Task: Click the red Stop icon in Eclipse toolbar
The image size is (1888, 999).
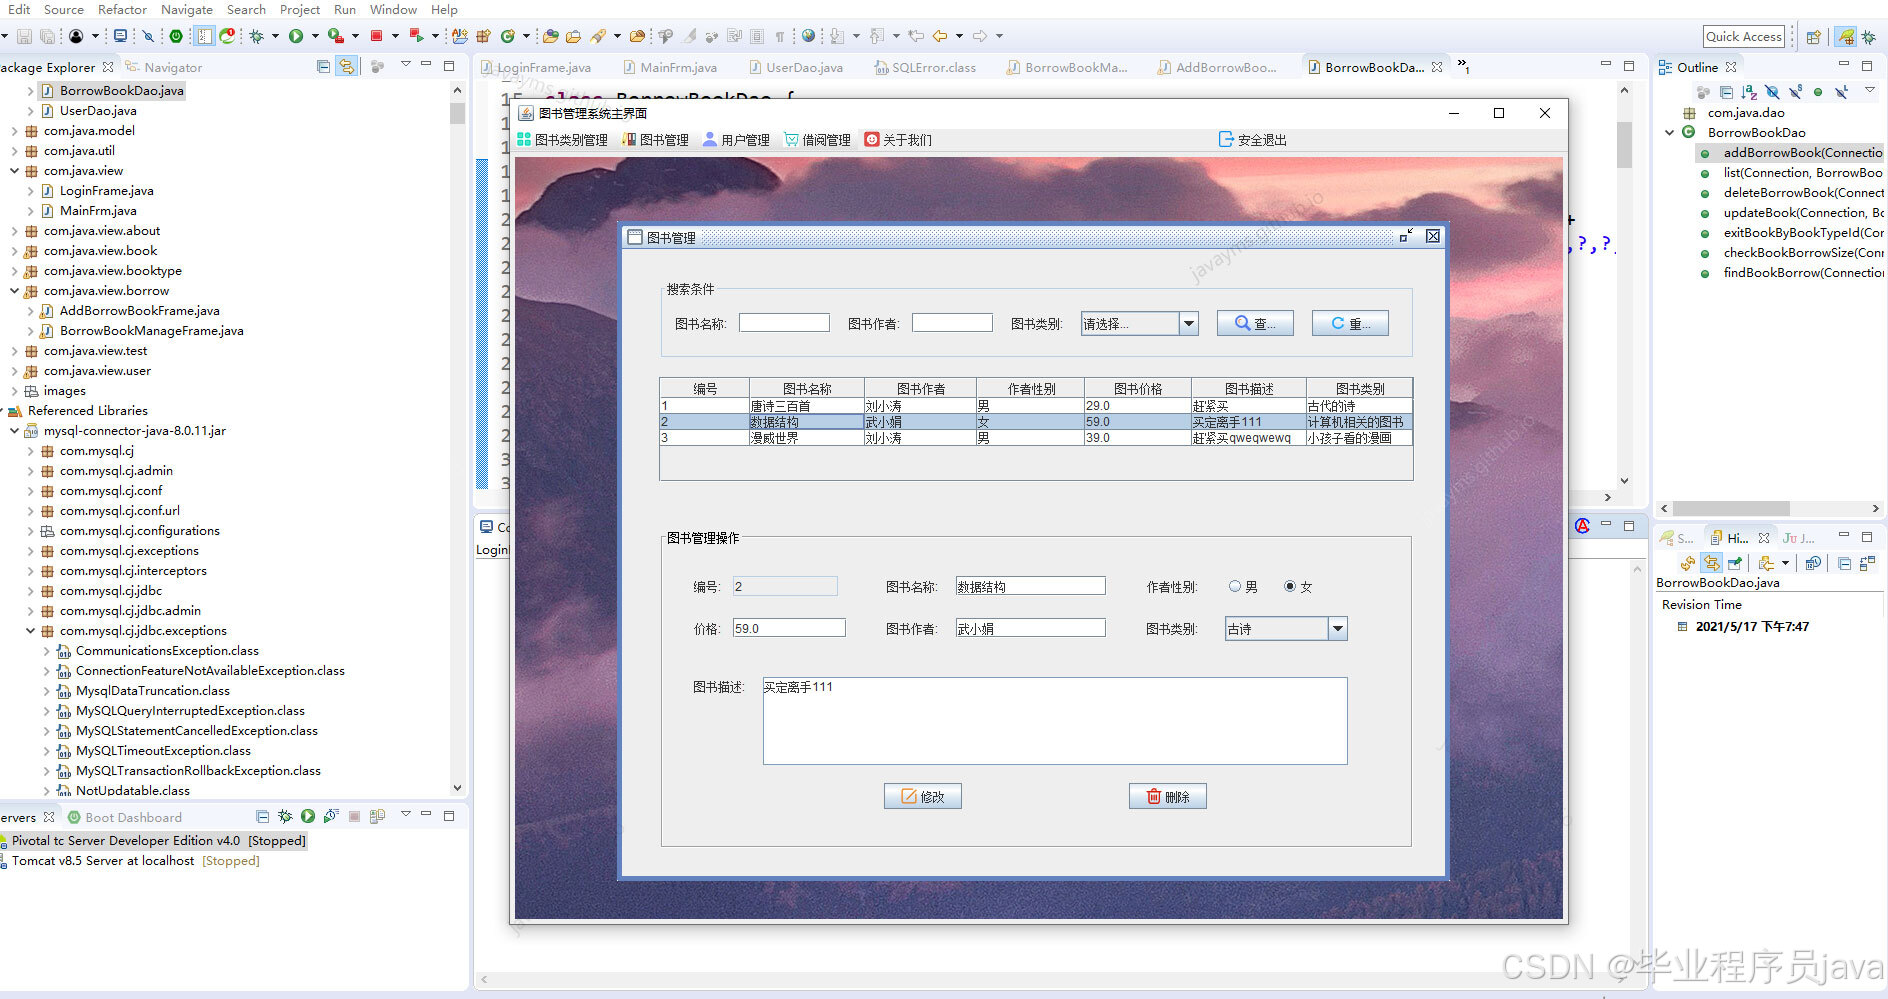Action: (377, 36)
